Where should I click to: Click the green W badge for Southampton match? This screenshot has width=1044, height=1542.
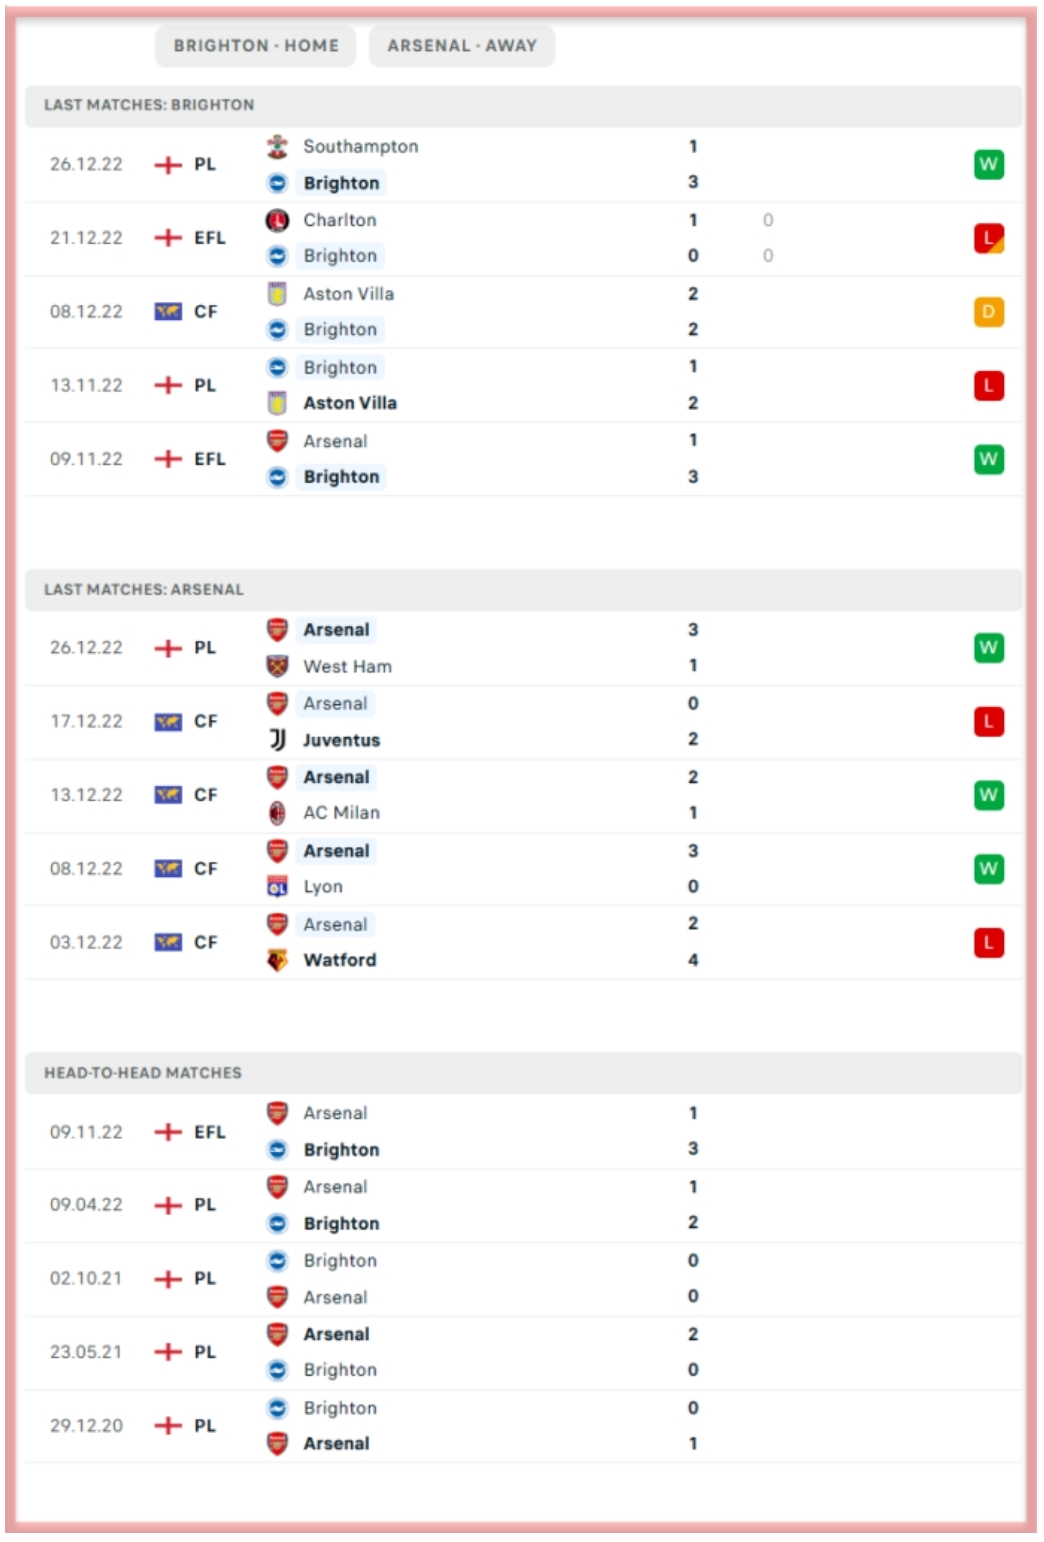coord(988,164)
